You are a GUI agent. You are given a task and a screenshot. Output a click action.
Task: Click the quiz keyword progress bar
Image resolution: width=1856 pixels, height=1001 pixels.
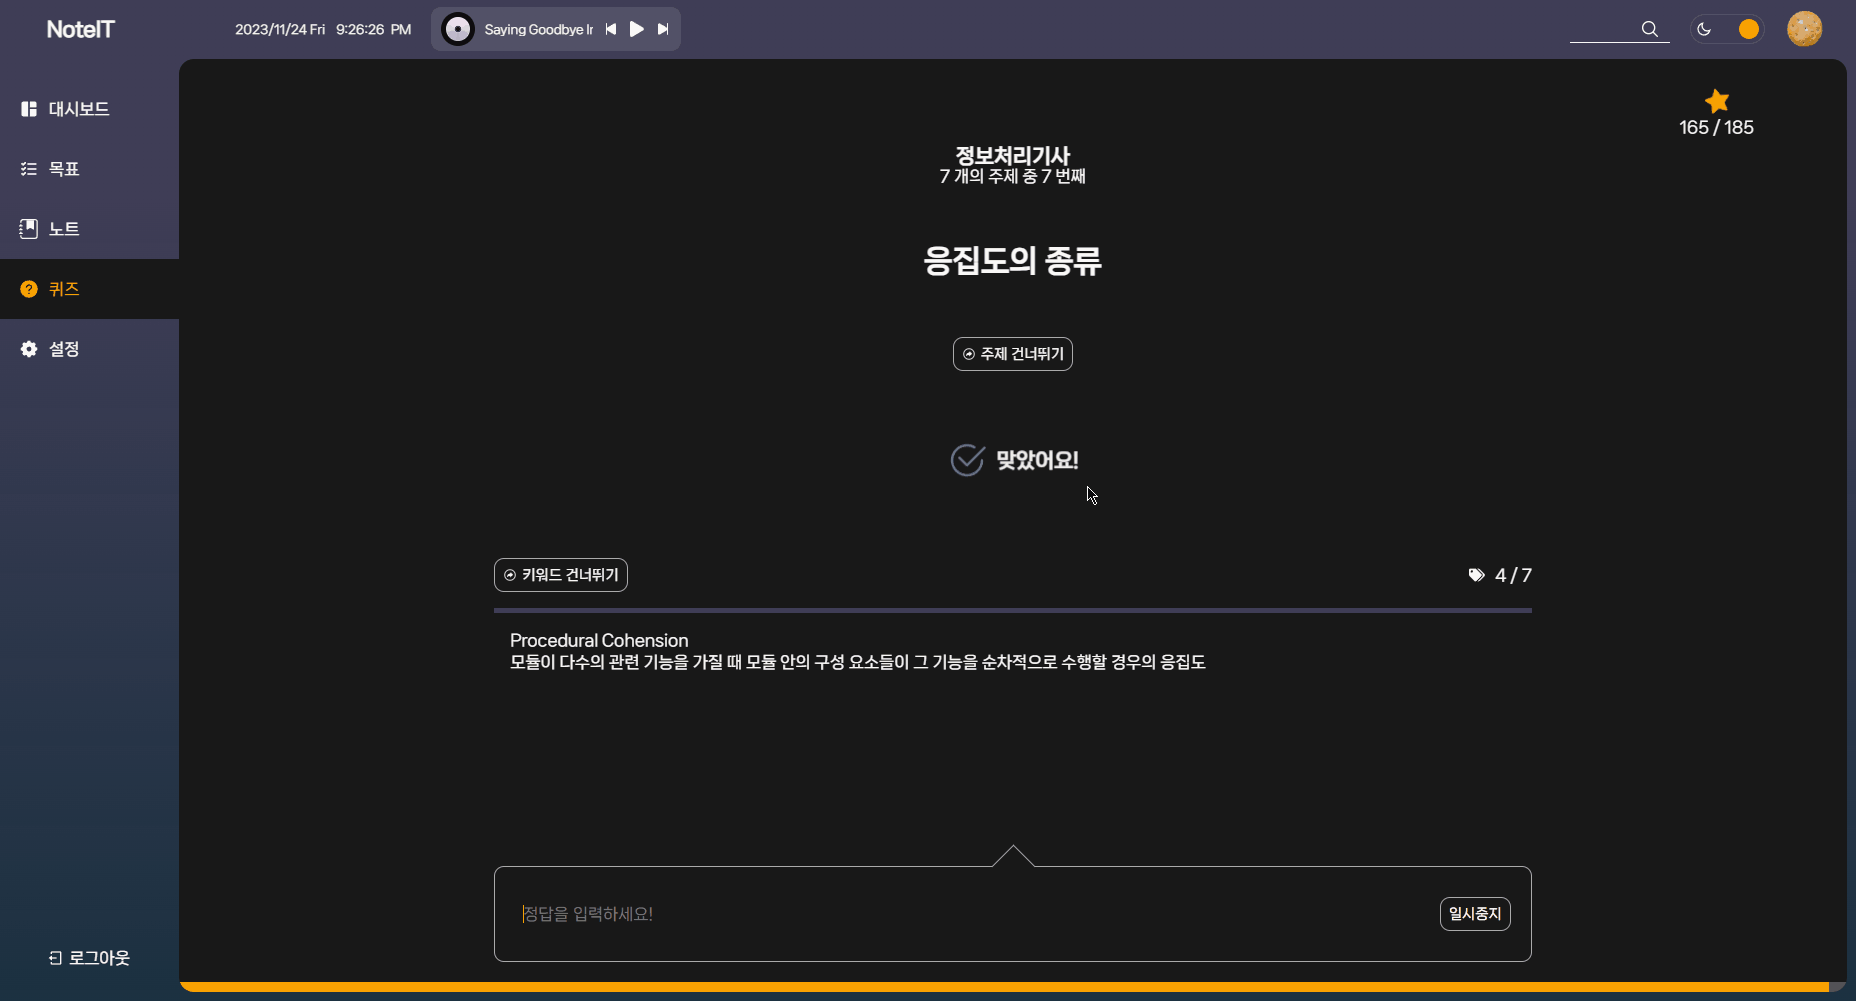[x=1012, y=610]
